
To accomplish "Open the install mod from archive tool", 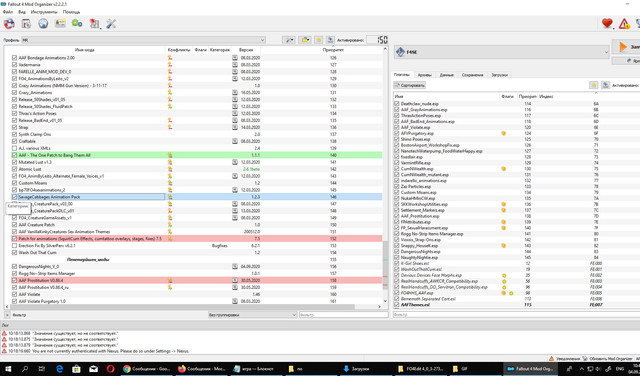I will pos(26,24).
